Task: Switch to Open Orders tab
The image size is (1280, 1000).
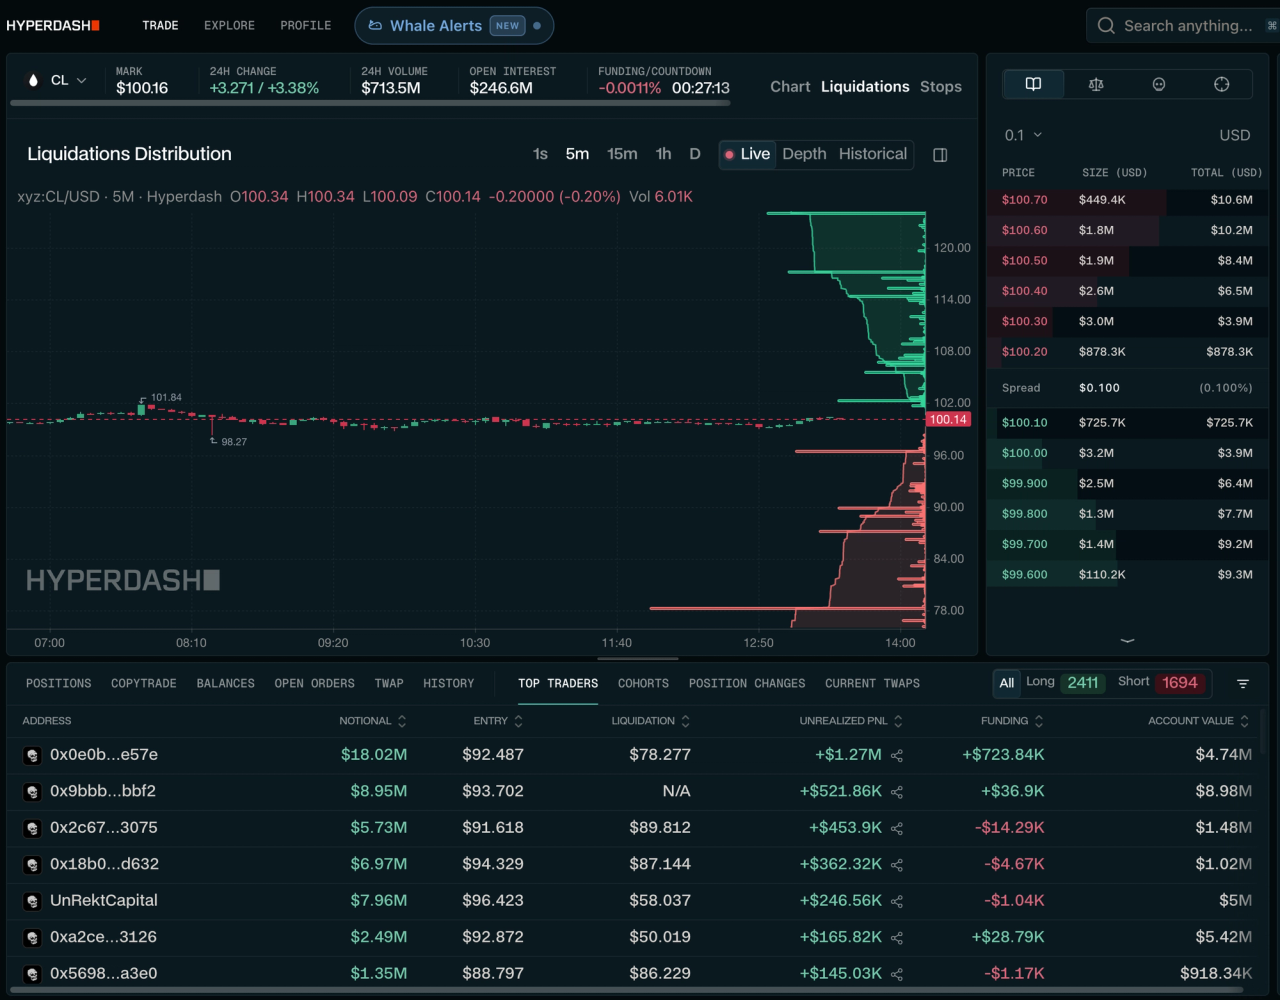Action: click(x=315, y=684)
